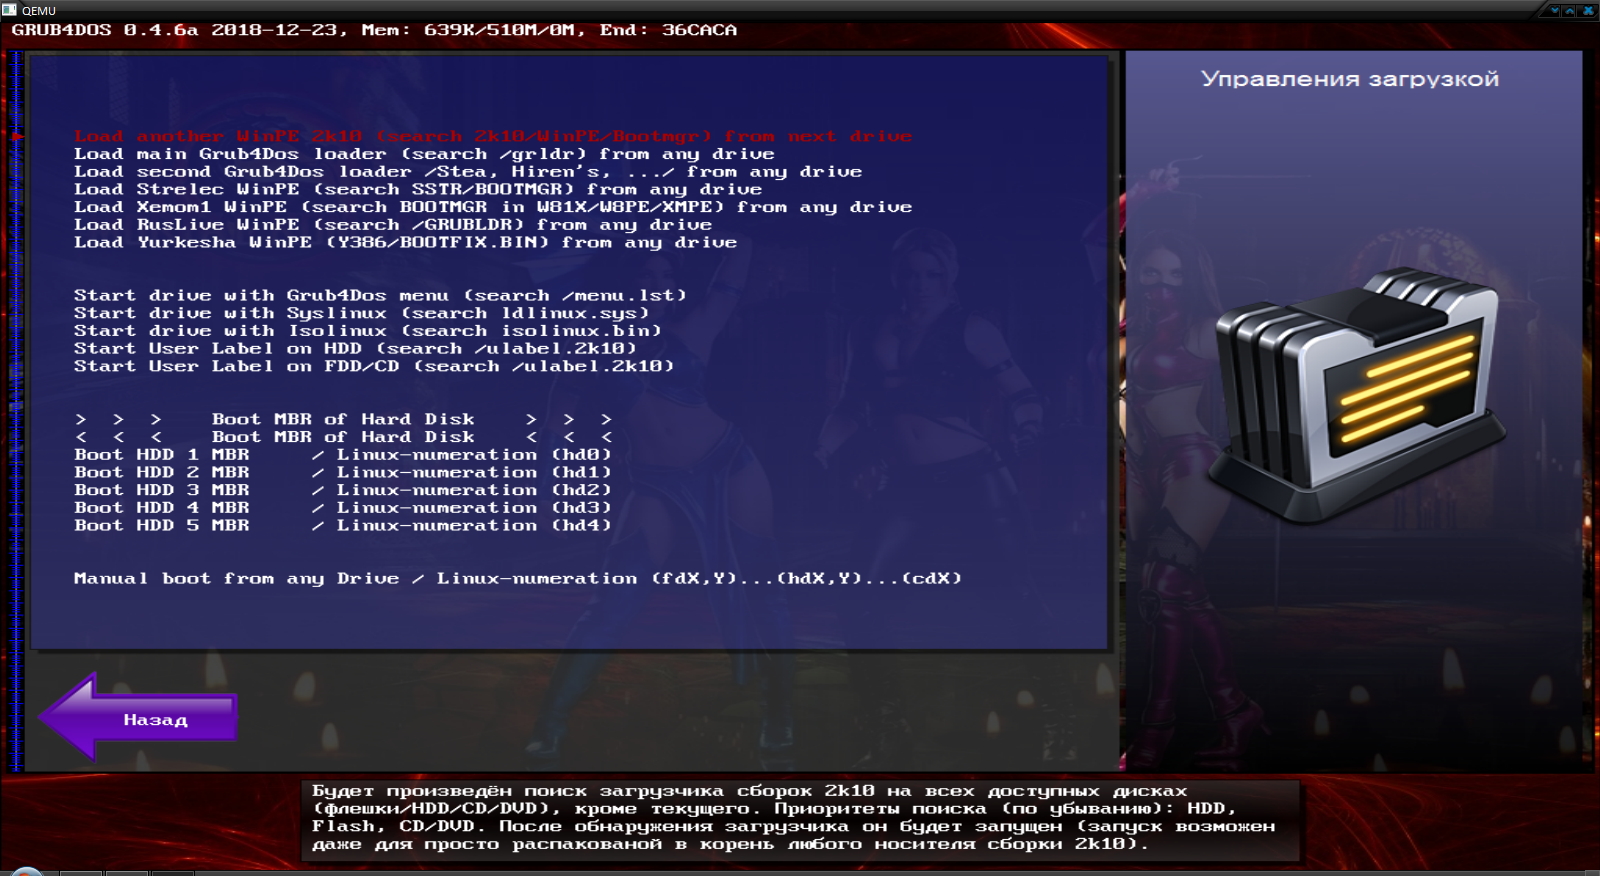Boot HDD 1 MBR (hd0)
The width and height of the screenshot is (1600, 876).
point(343,455)
